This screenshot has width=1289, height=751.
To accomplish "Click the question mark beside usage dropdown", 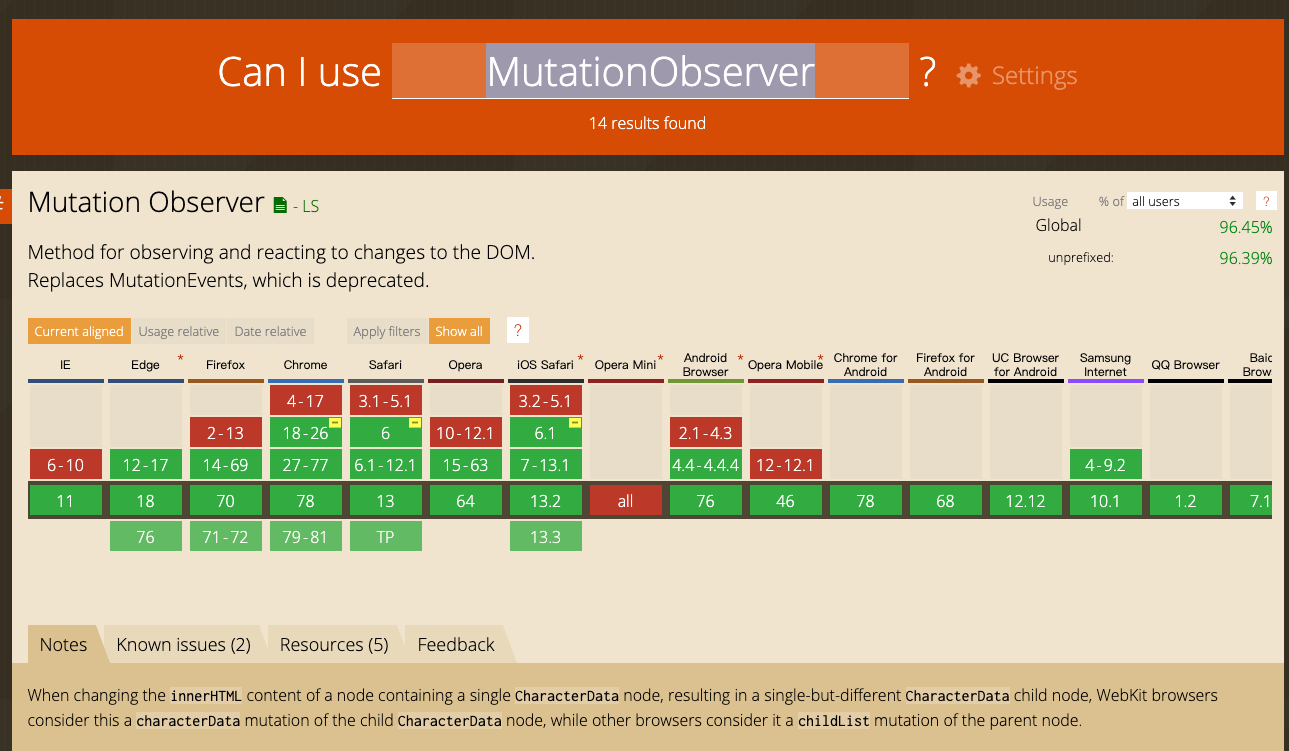I will click(1265, 201).
